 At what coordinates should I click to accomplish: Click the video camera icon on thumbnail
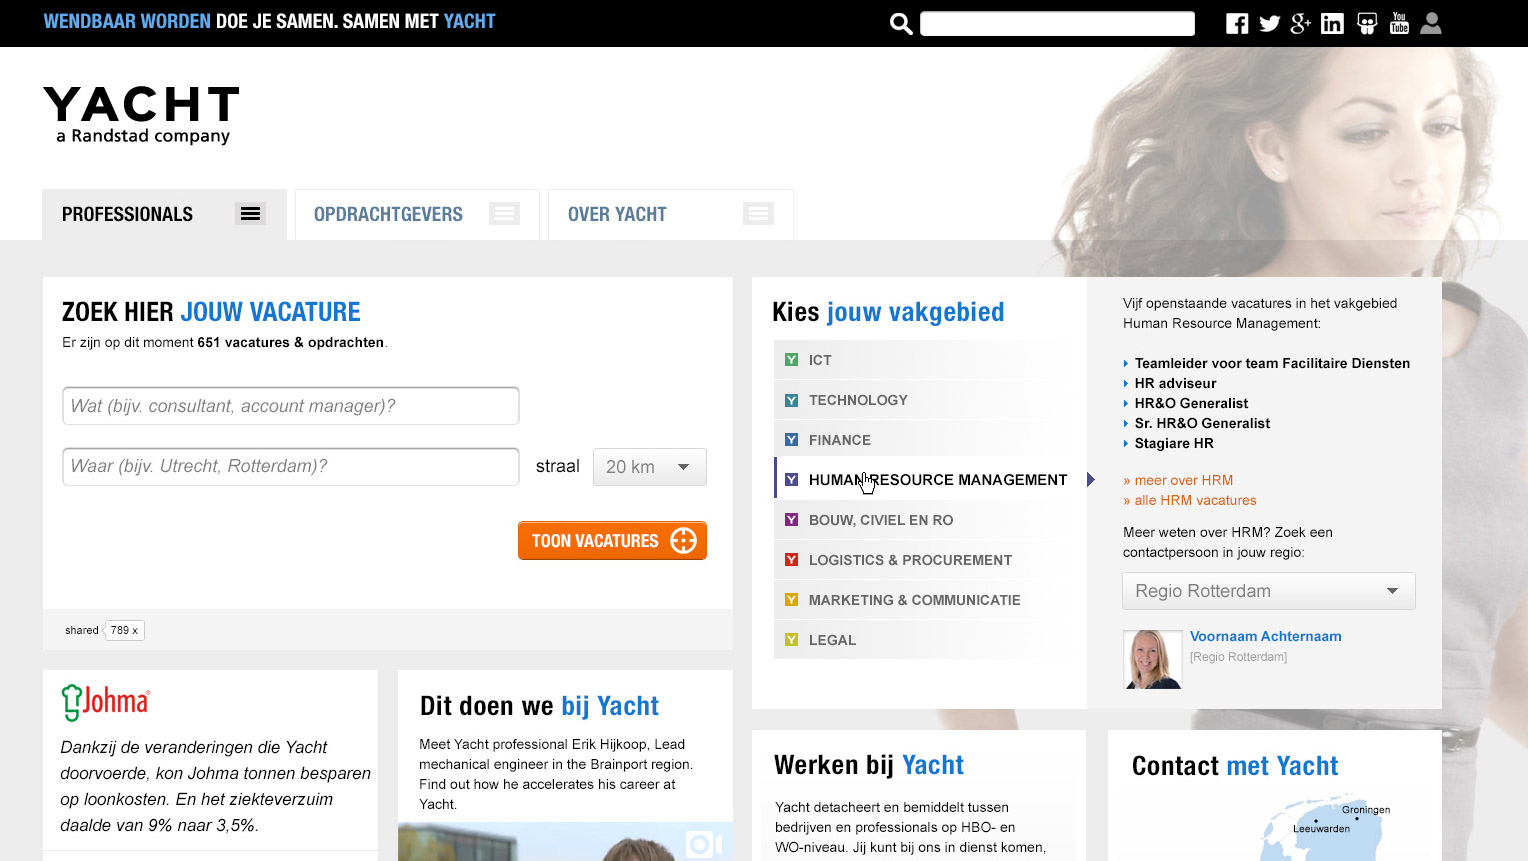tap(704, 845)
